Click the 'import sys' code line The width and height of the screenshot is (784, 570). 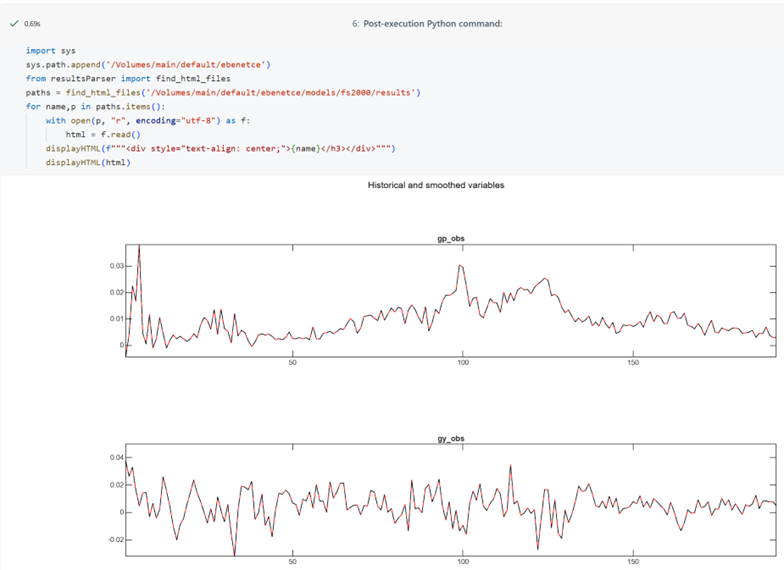coord(50,50)
